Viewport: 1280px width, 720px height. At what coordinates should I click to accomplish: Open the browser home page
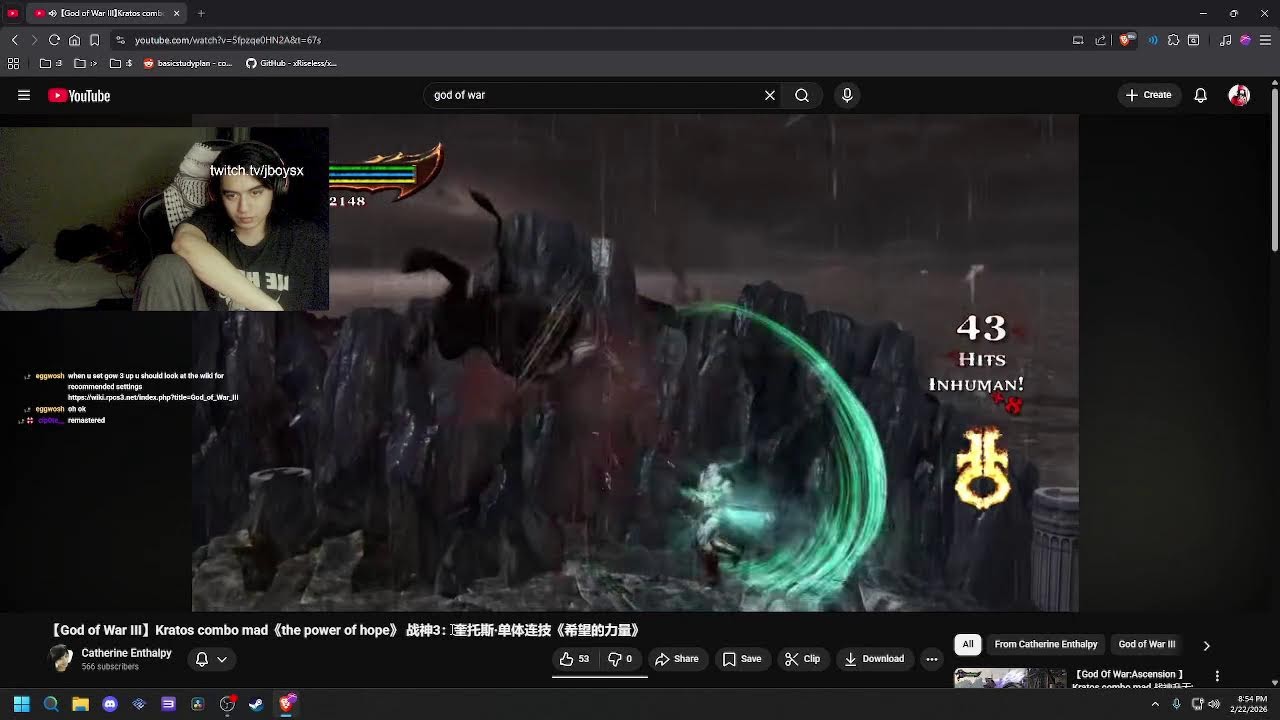(74, 40)
